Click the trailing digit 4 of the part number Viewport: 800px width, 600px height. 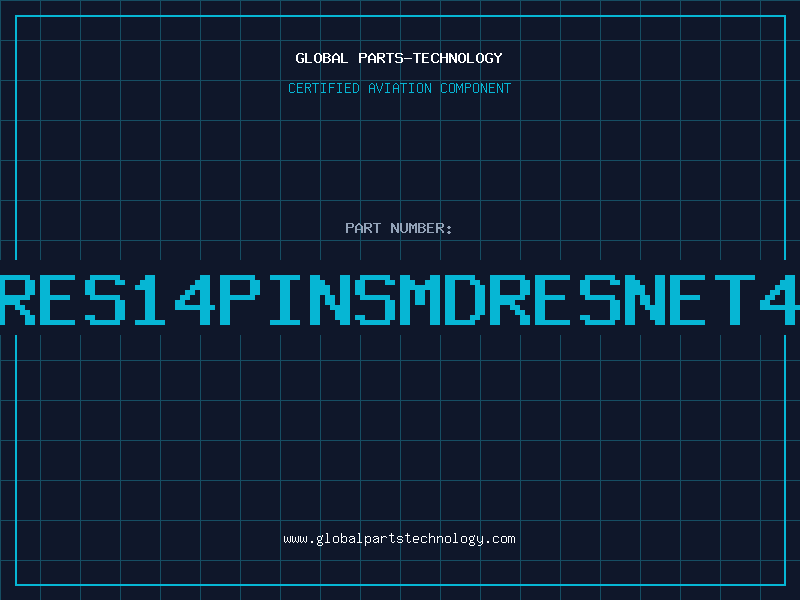(x=780, y=299)
